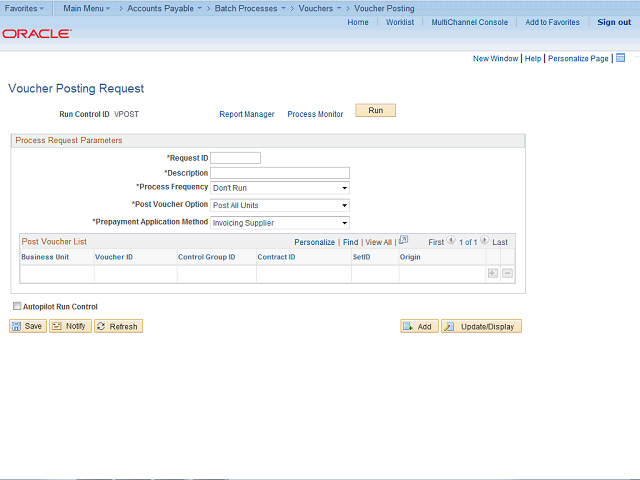Sort by Contract ID column header
640x480 pixels.
[276, 257]
